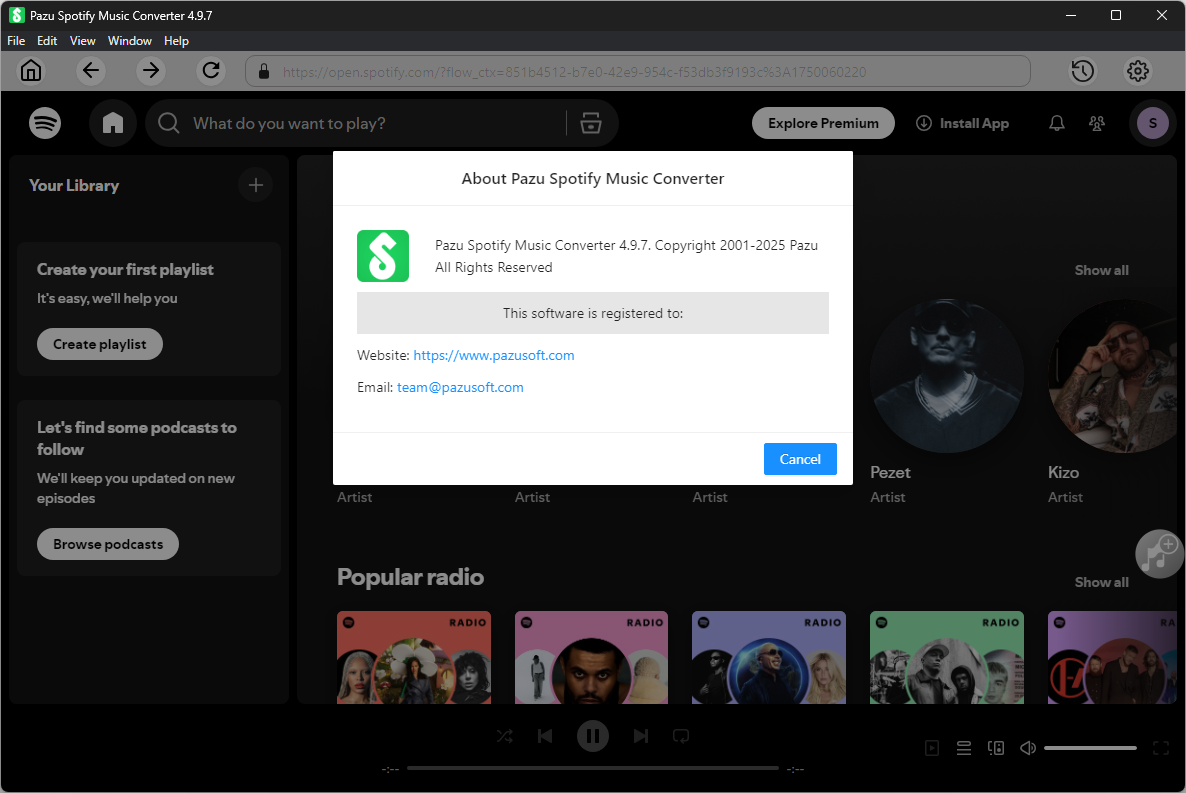The width and height of the screenshot is (1186, 793).
Task: Click the team@pazusoft.com email link
Action: point(460,387)
